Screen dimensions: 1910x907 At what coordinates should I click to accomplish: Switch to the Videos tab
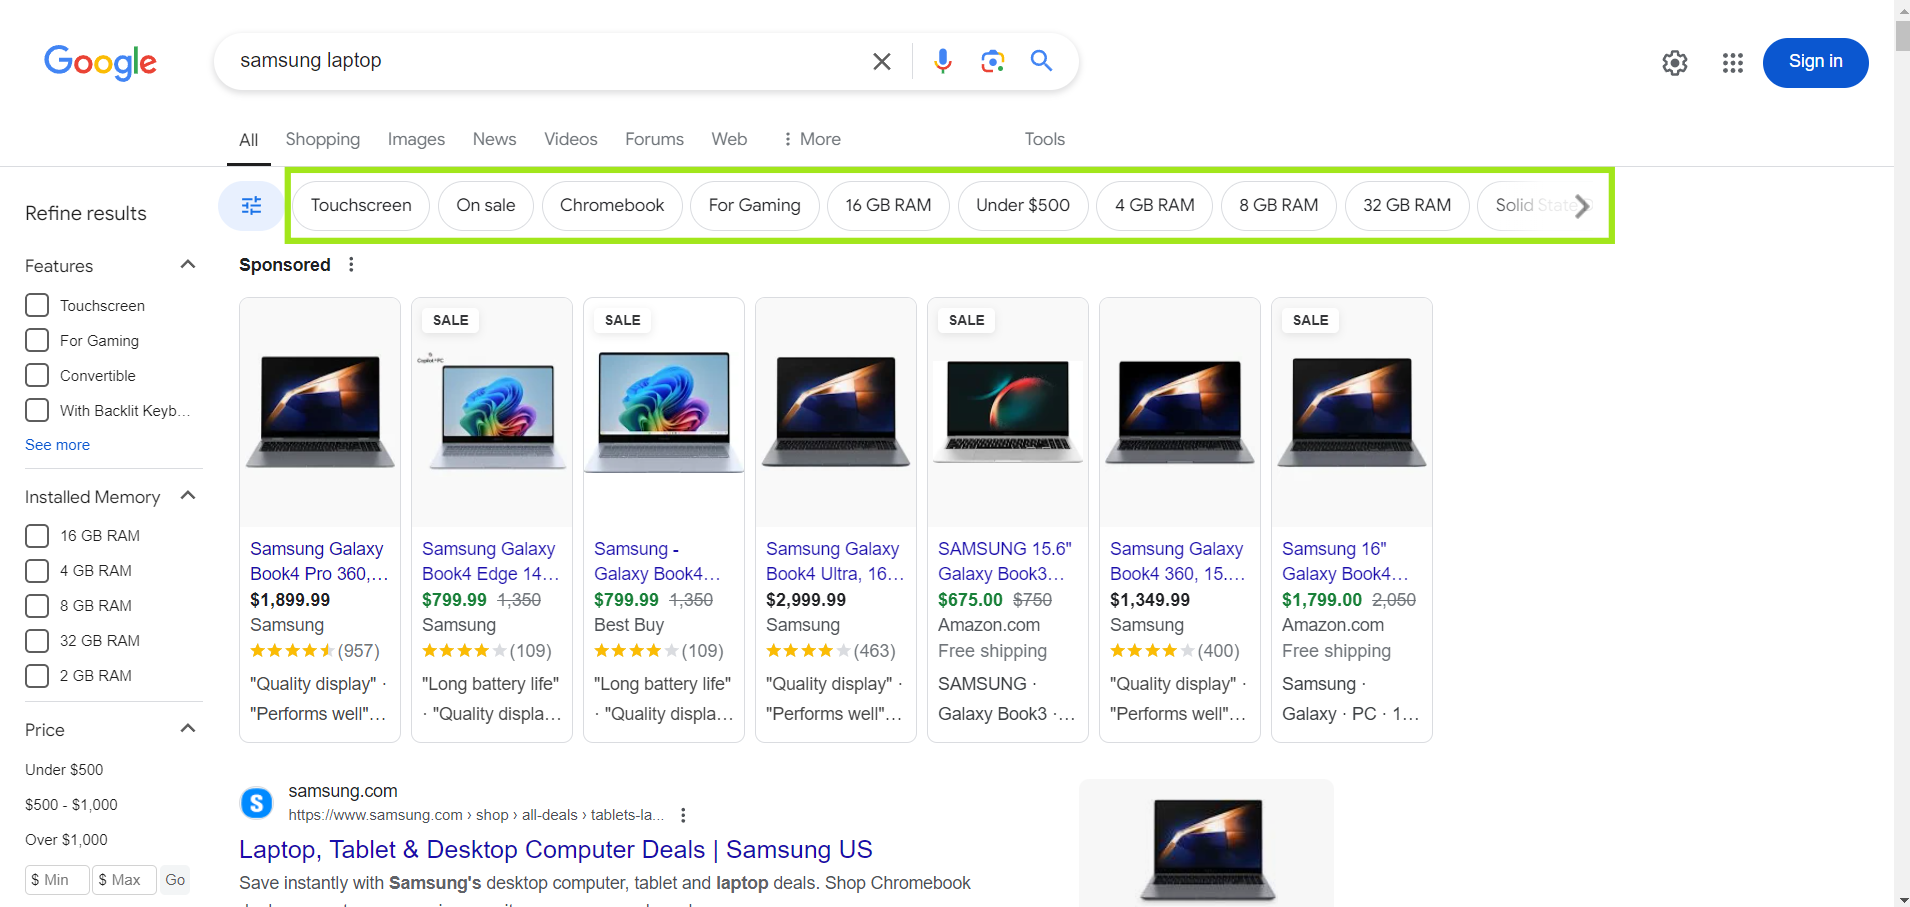[571, 139]
